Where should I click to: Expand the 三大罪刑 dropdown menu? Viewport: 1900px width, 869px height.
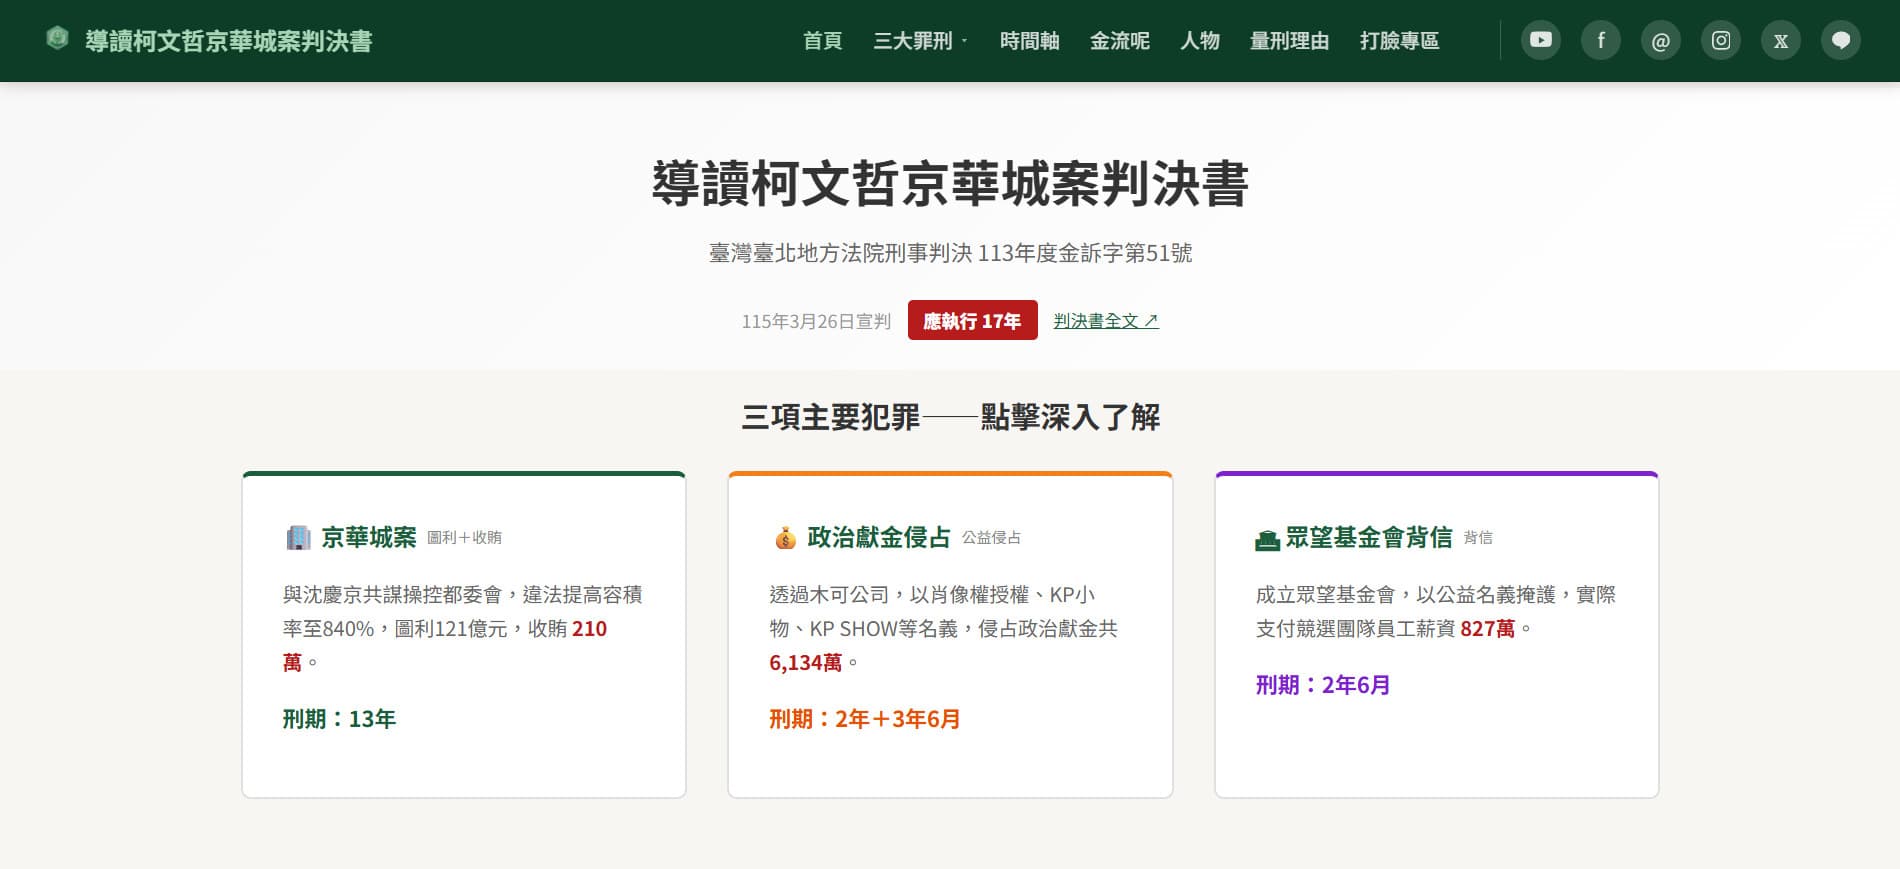pyautogui.click(x=920, y=41)
